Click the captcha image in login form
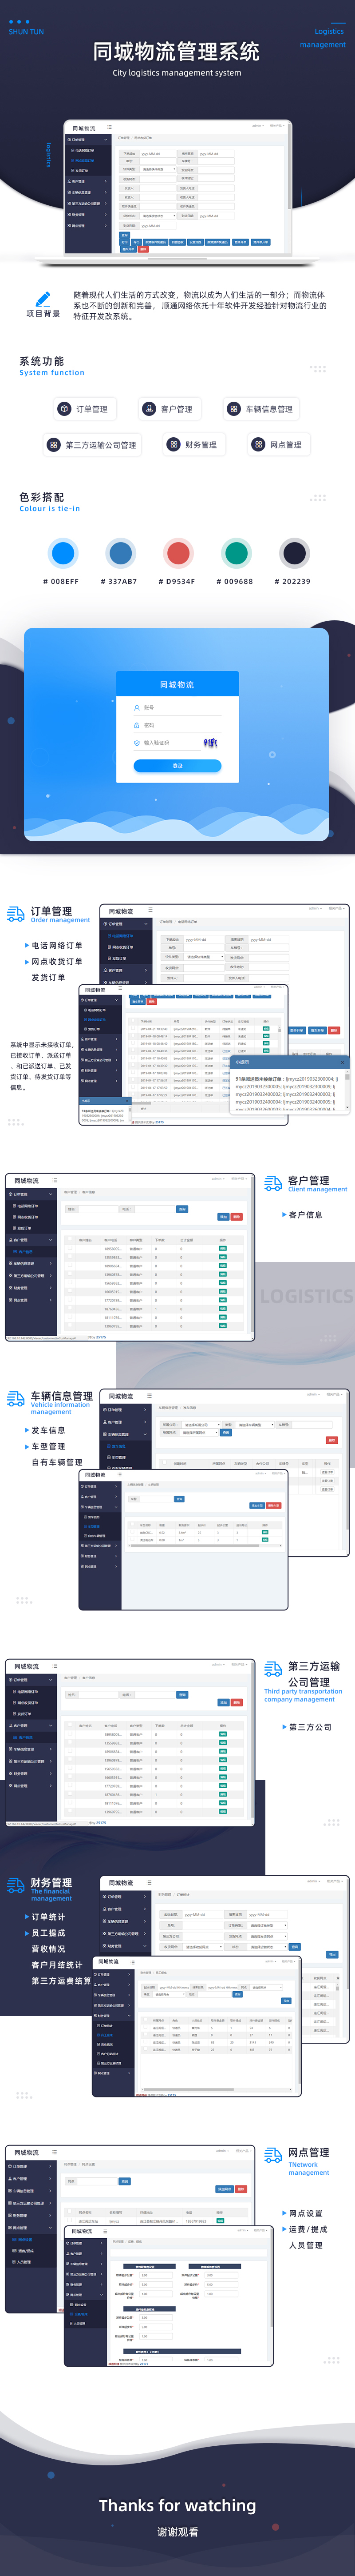 (210, 743)
